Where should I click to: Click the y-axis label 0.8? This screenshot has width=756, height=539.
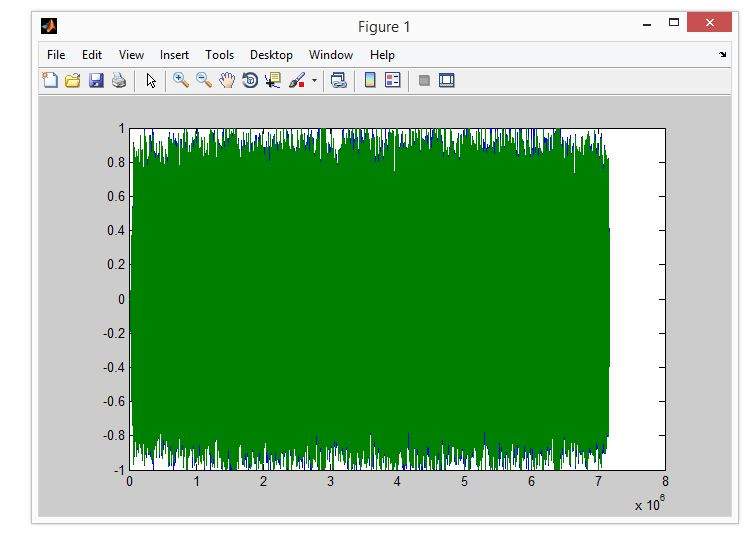(x=116, y=162)
